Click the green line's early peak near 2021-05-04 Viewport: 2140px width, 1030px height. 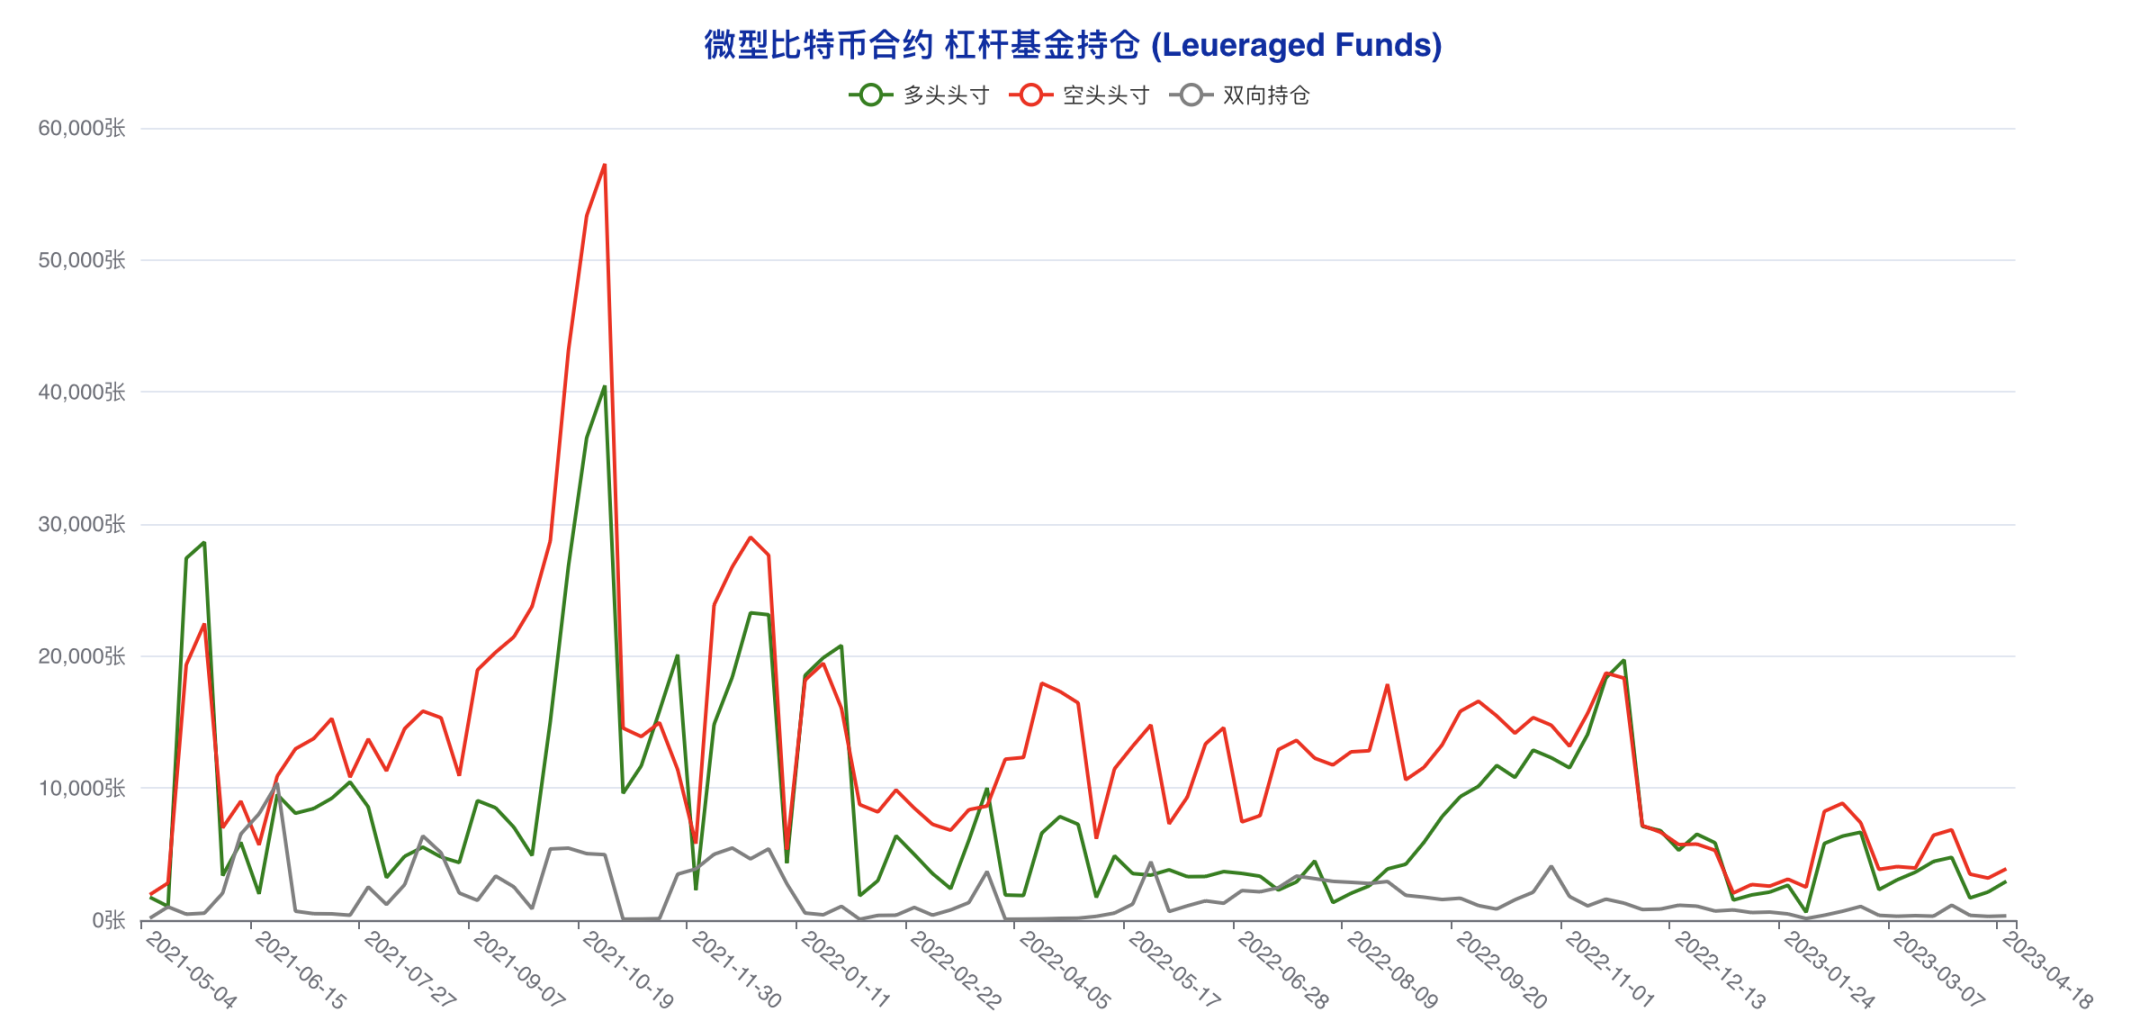(204, 543)
